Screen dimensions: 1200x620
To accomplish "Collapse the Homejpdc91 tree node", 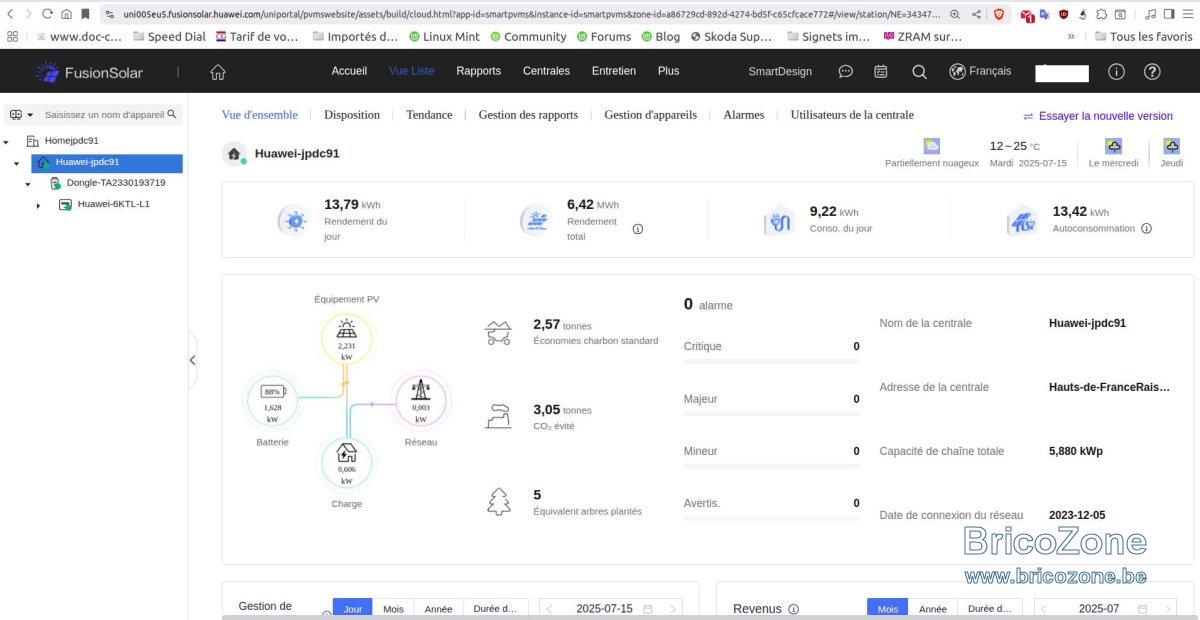I will coord(6,142).
